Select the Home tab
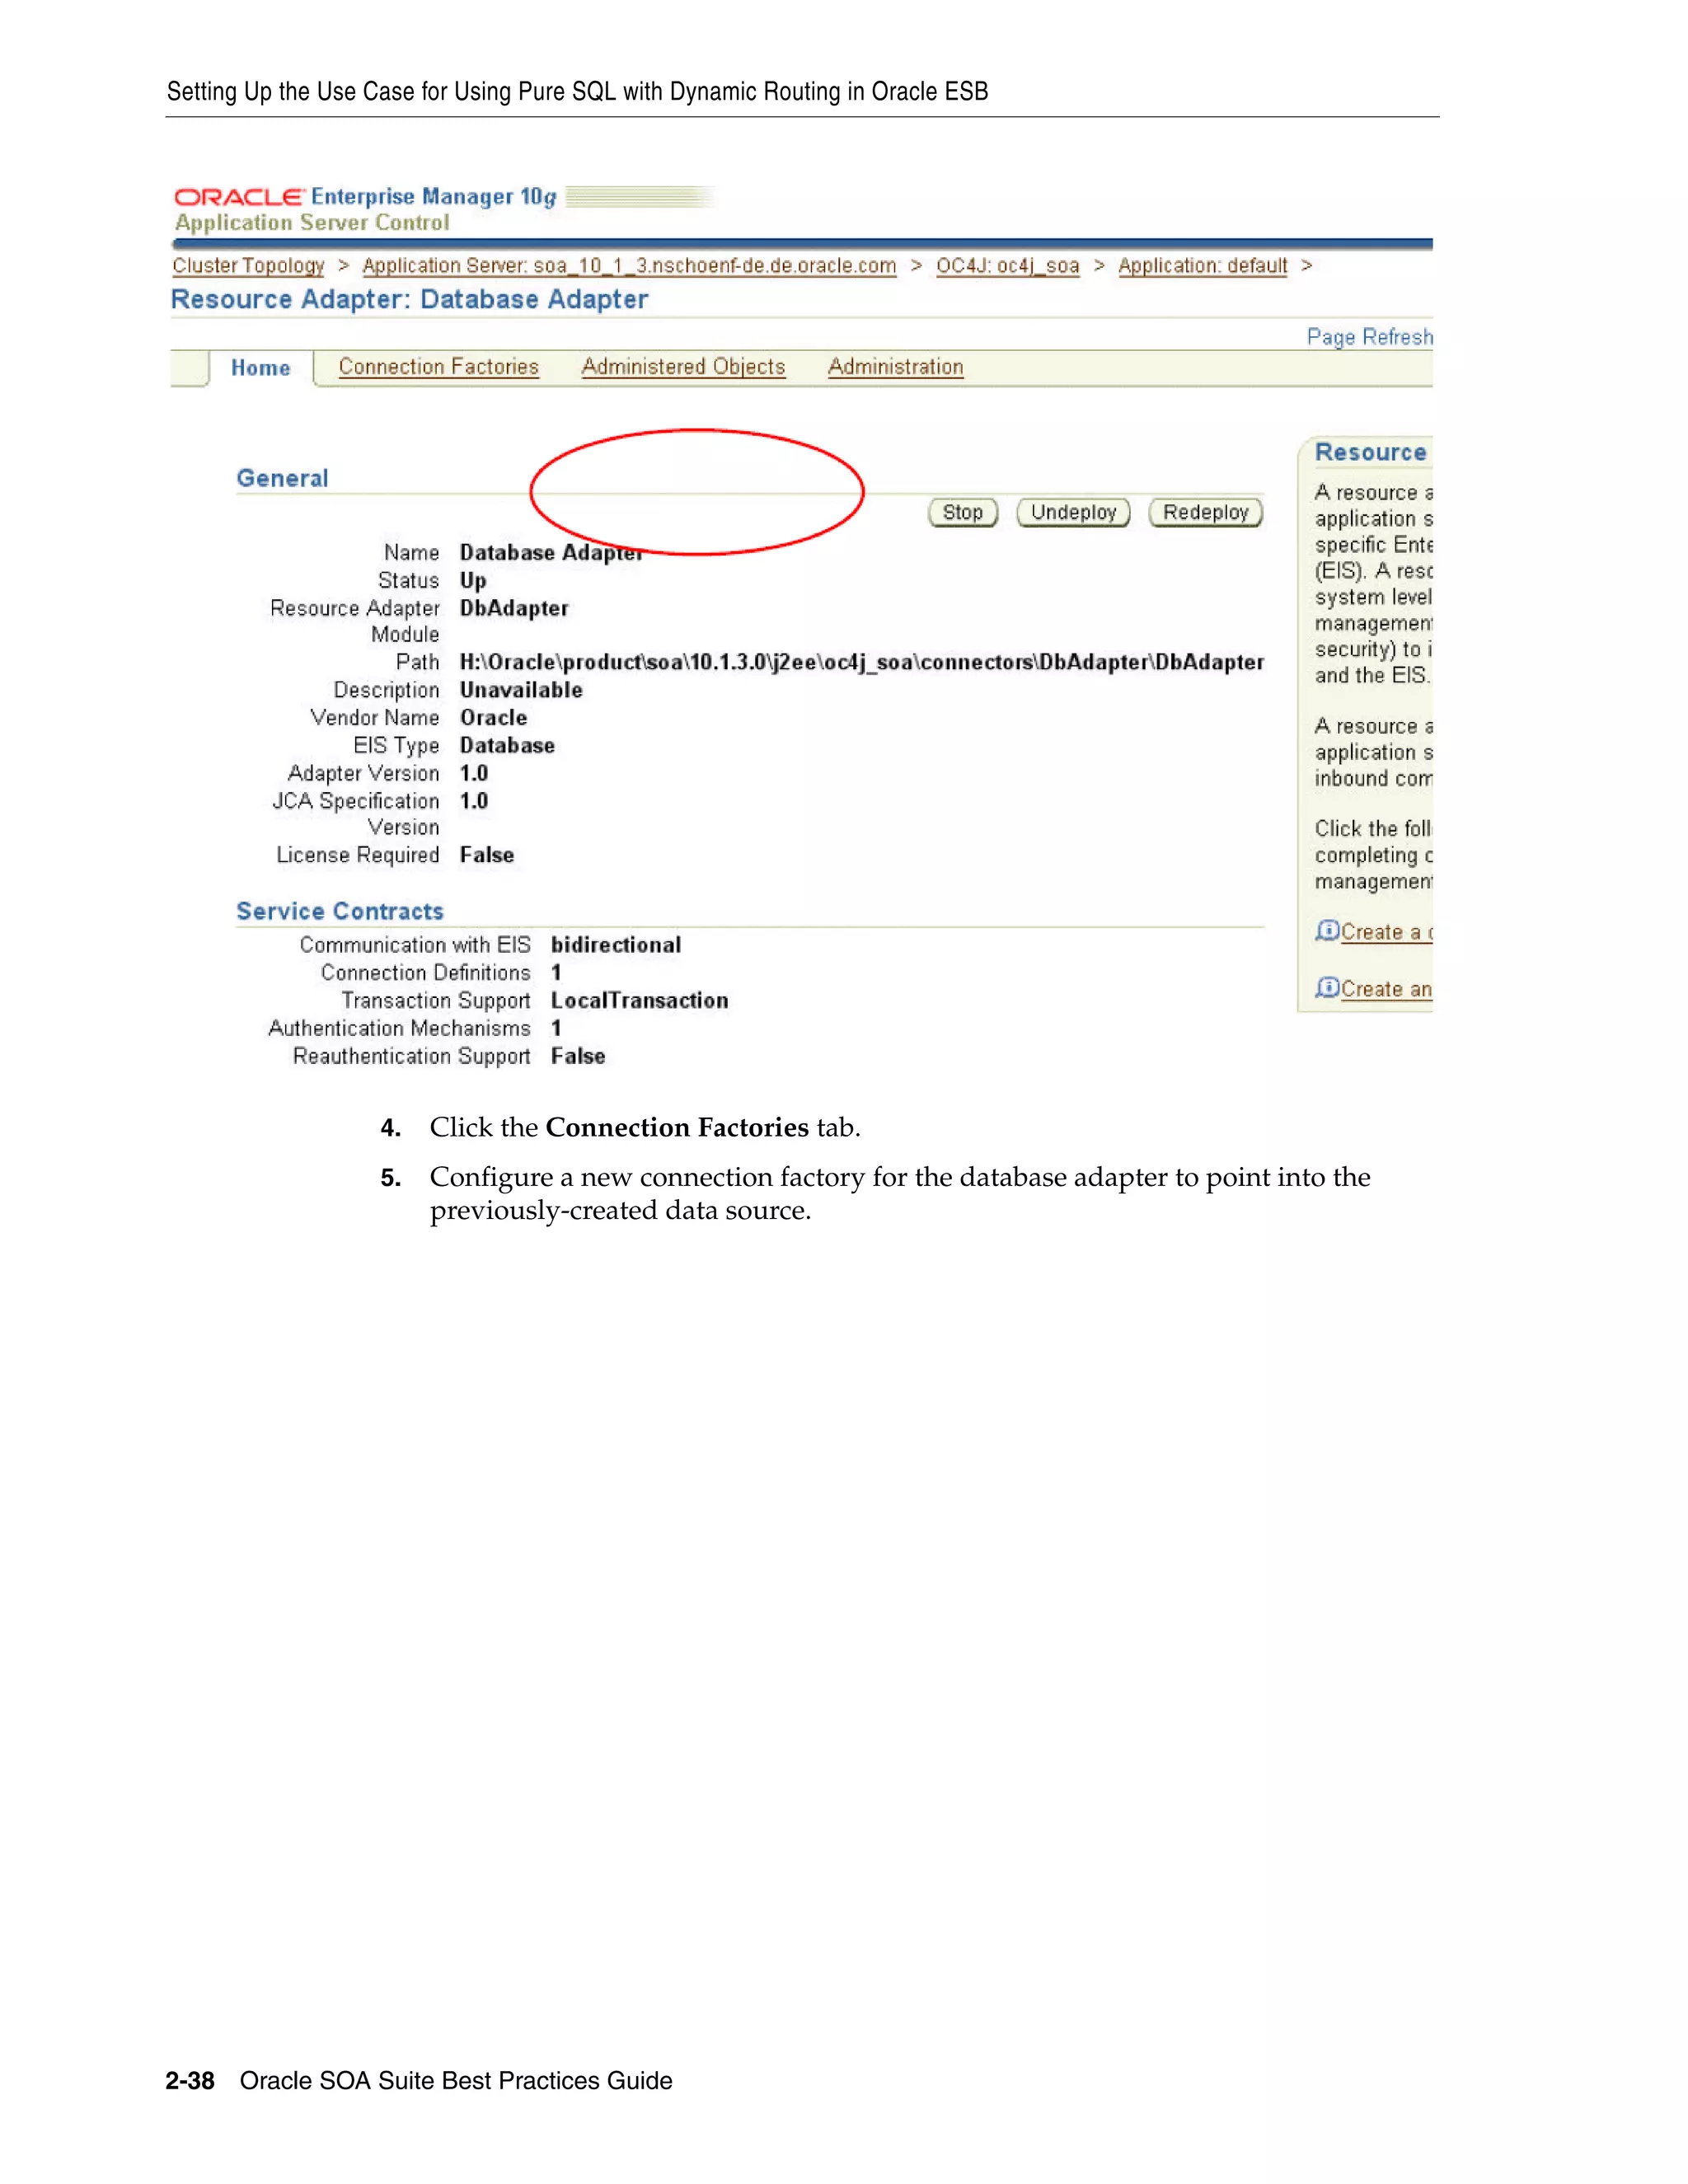This screenshot has width=1688, height=2184. tap(260, 368)
